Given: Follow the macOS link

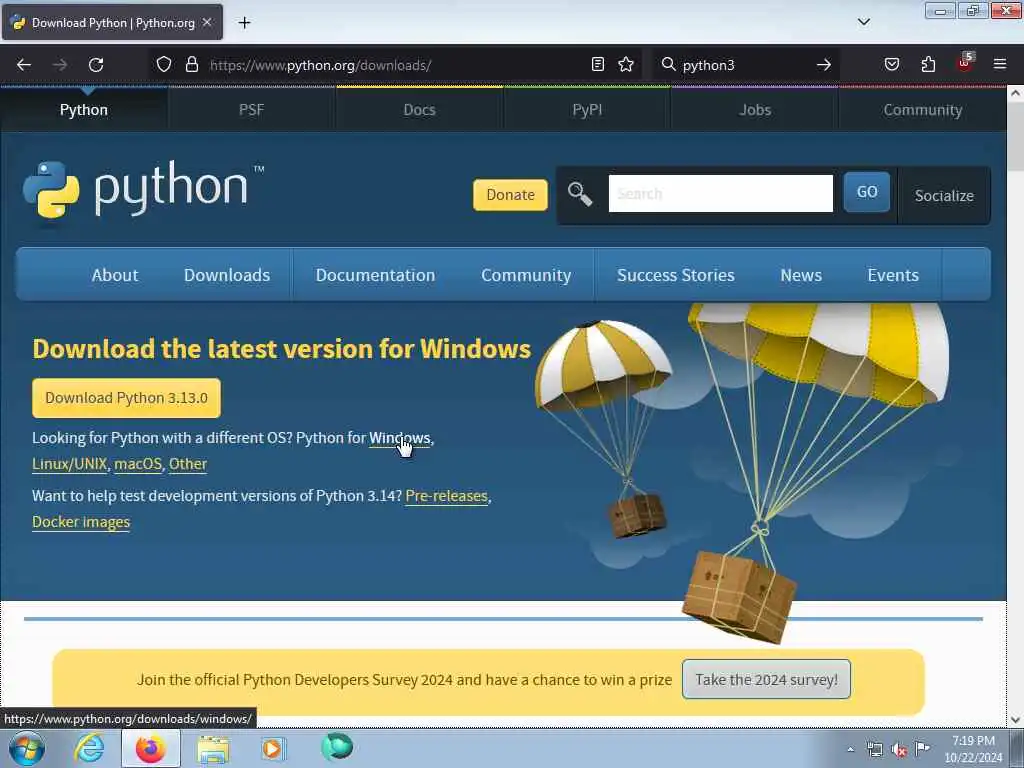Looking at the screenshot, I should point(138,464).
